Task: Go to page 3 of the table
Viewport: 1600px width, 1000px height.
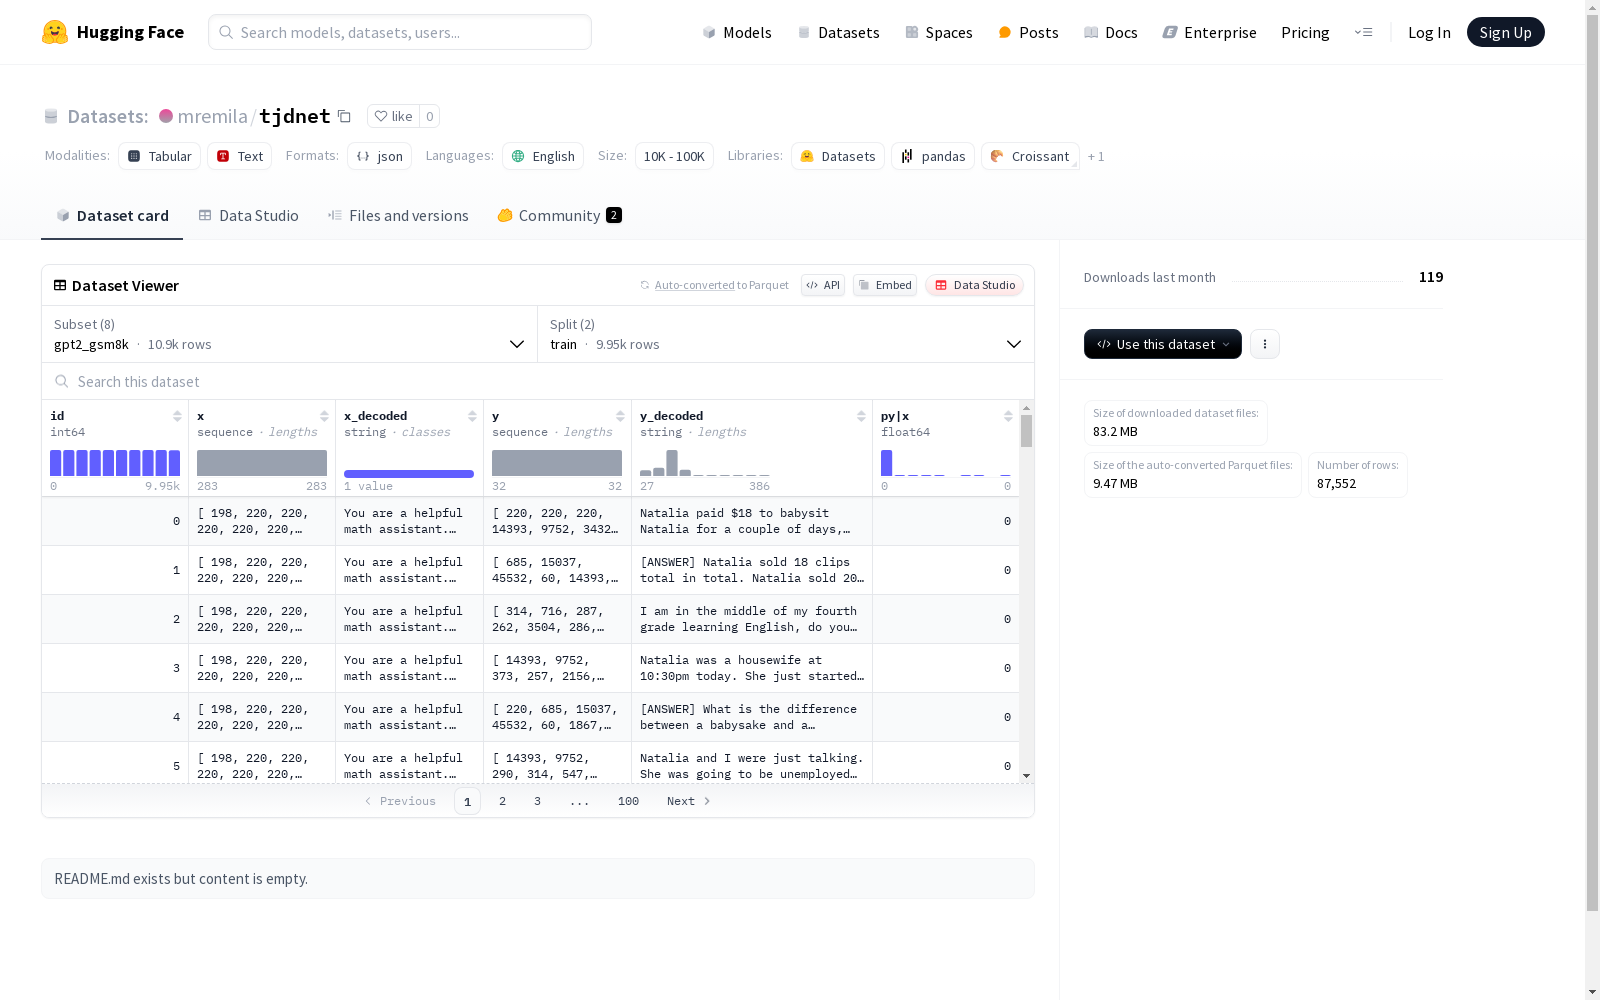Action: [x=537, y=801]
